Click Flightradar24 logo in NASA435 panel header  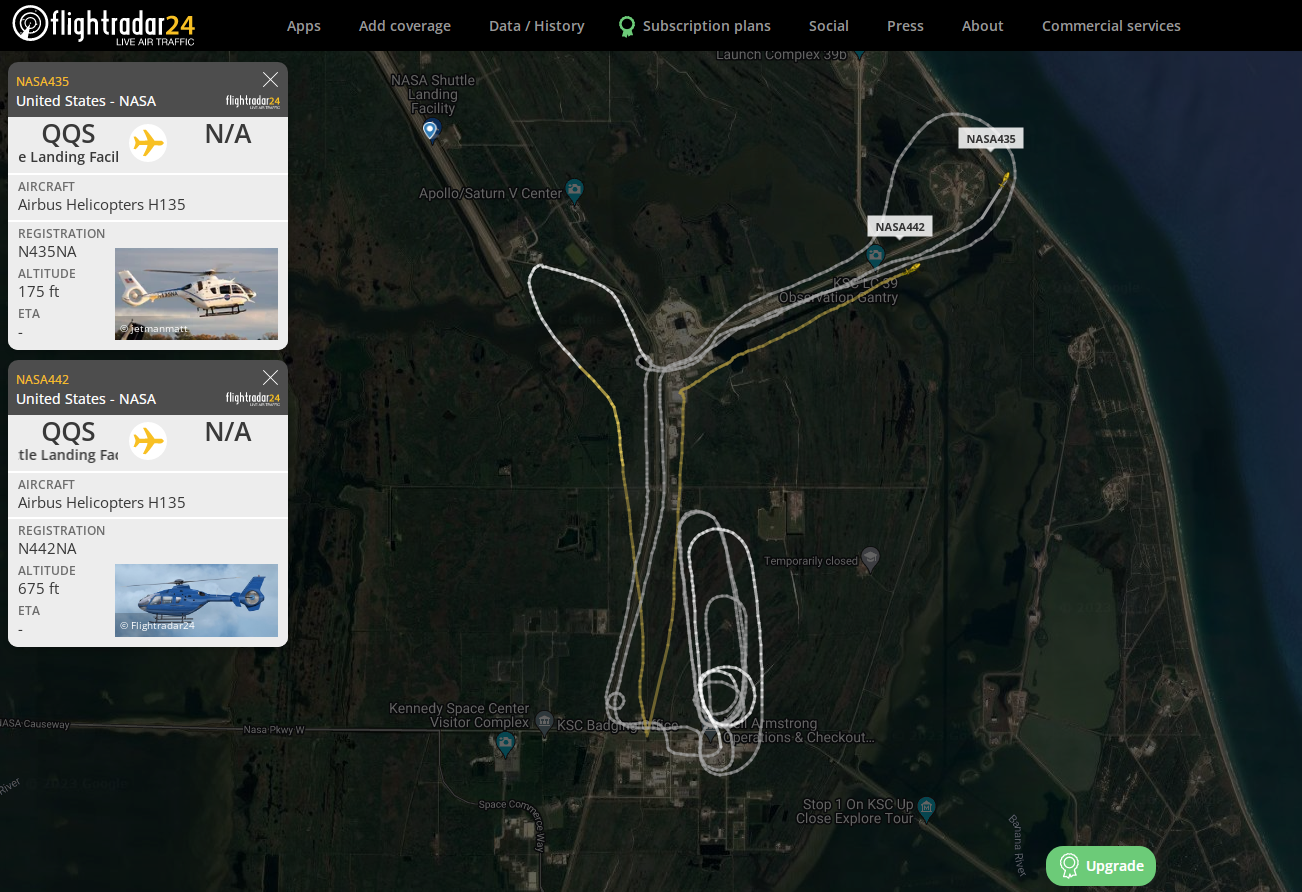point(253,101)
